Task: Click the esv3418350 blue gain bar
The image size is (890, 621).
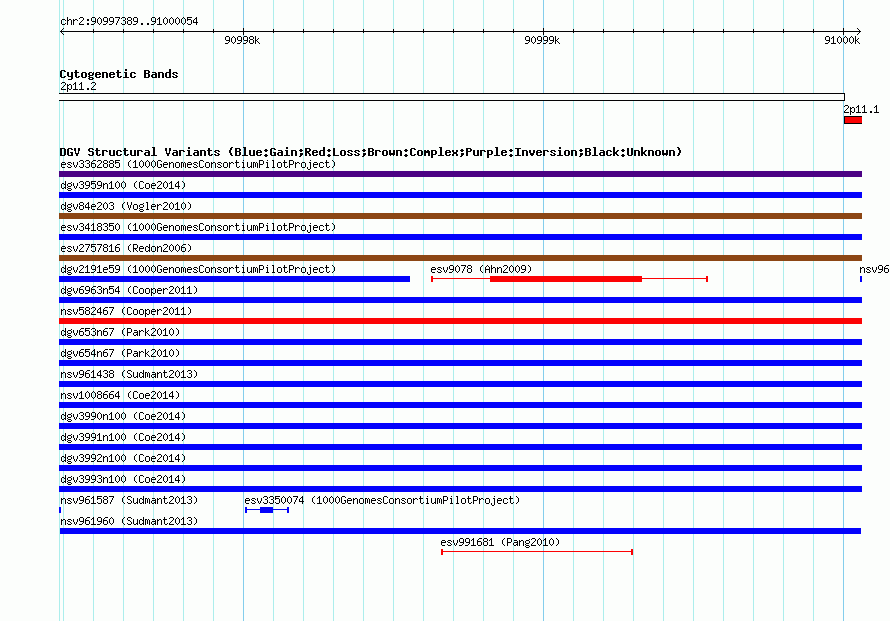Action: (460, 237)
